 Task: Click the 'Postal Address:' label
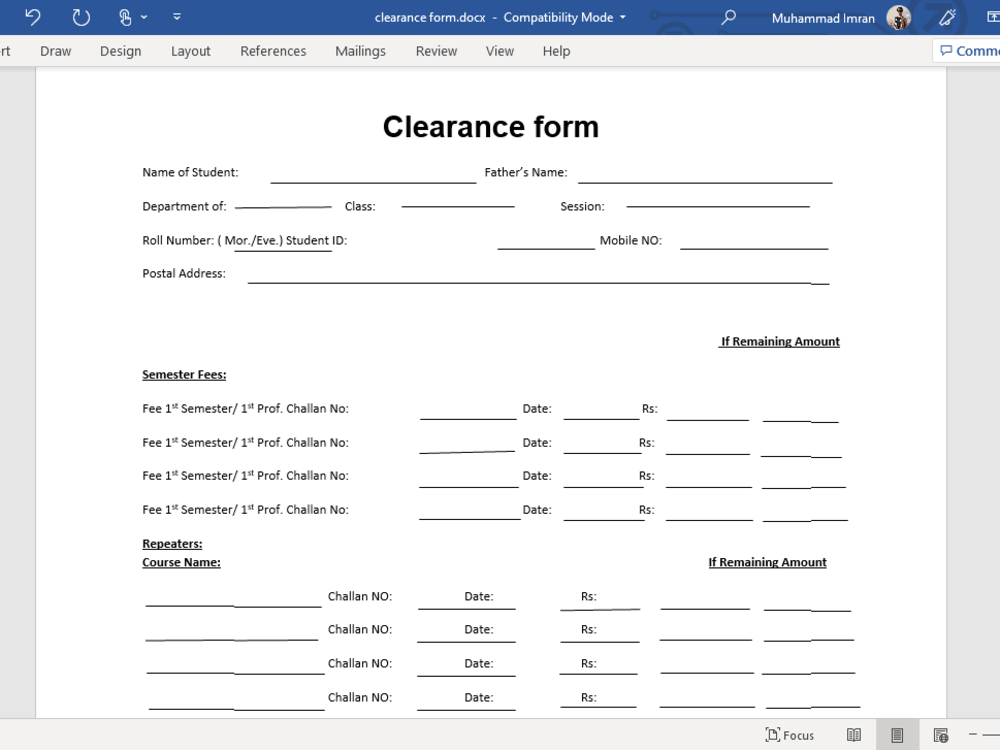pyautogui.click(x=184, y=274)
